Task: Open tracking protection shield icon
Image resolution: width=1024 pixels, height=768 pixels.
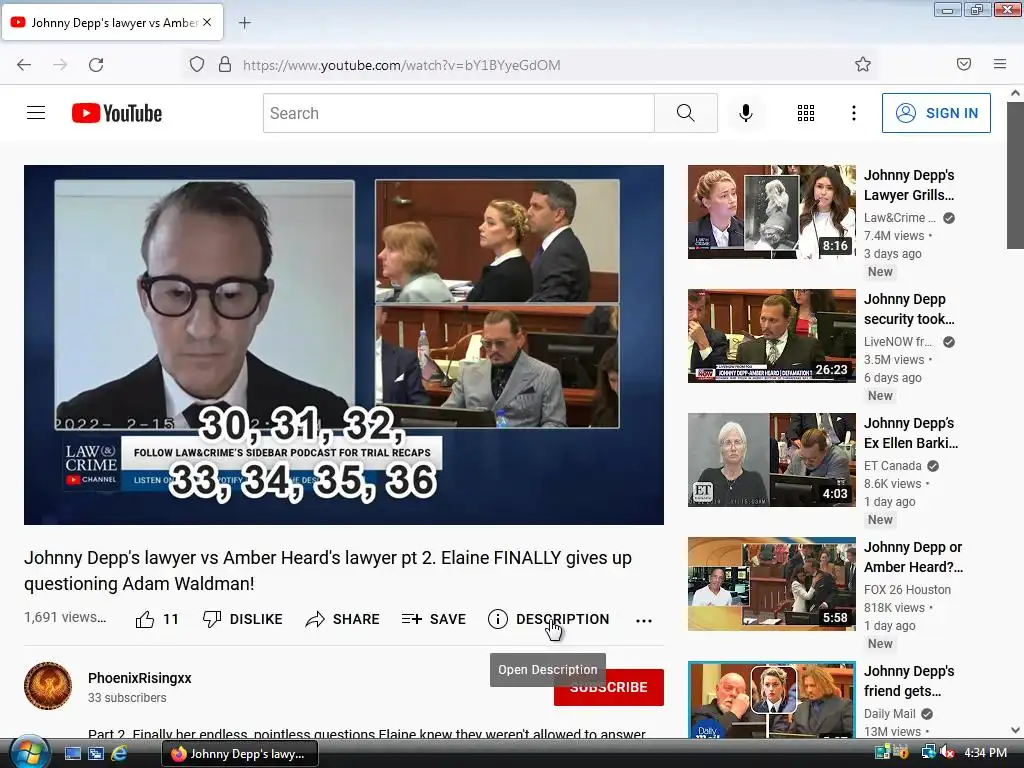Action: click(x=197, y=65)
